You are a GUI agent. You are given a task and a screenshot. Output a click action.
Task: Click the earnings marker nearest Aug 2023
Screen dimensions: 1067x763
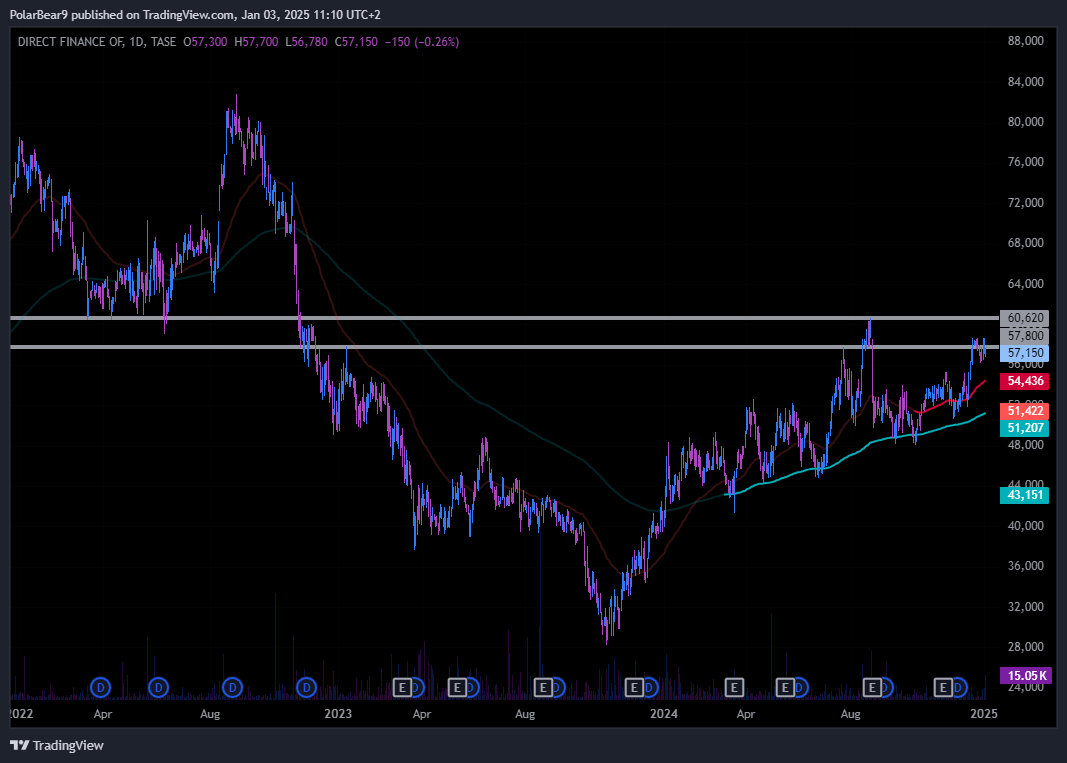click(544, 687)
